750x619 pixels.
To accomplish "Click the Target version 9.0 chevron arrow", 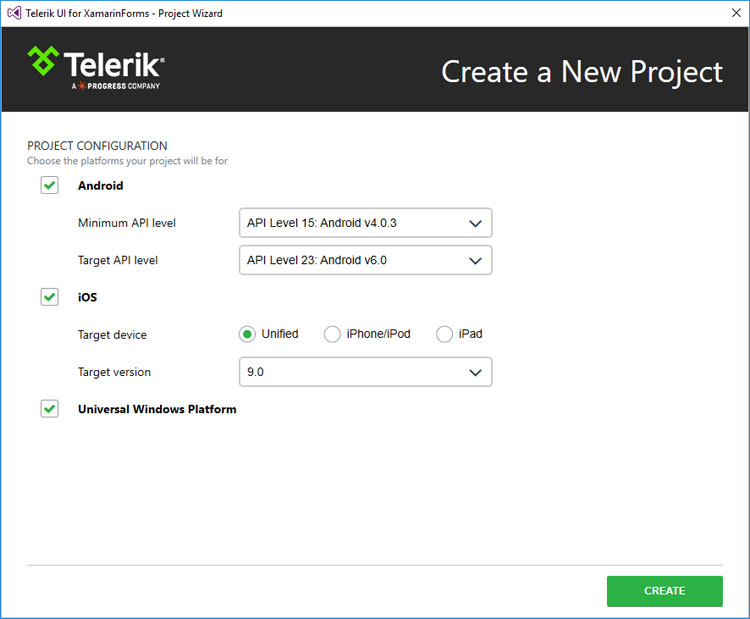I will coord(475,373).
